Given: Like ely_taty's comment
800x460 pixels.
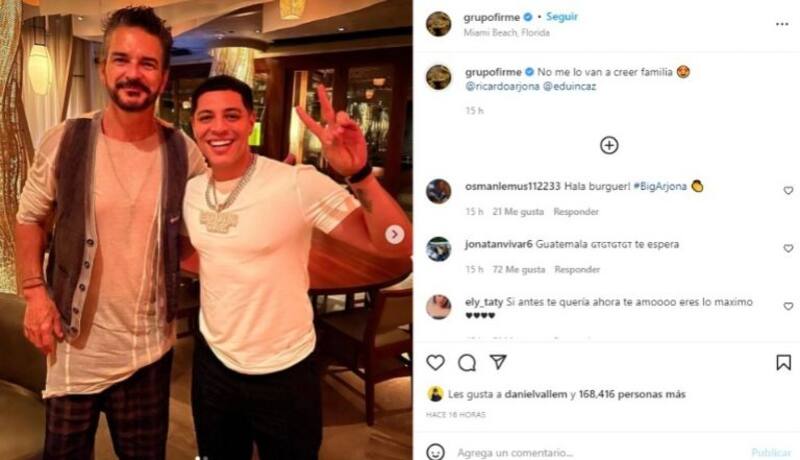Looking at the screenshot, I should click(x=788, y=306).
